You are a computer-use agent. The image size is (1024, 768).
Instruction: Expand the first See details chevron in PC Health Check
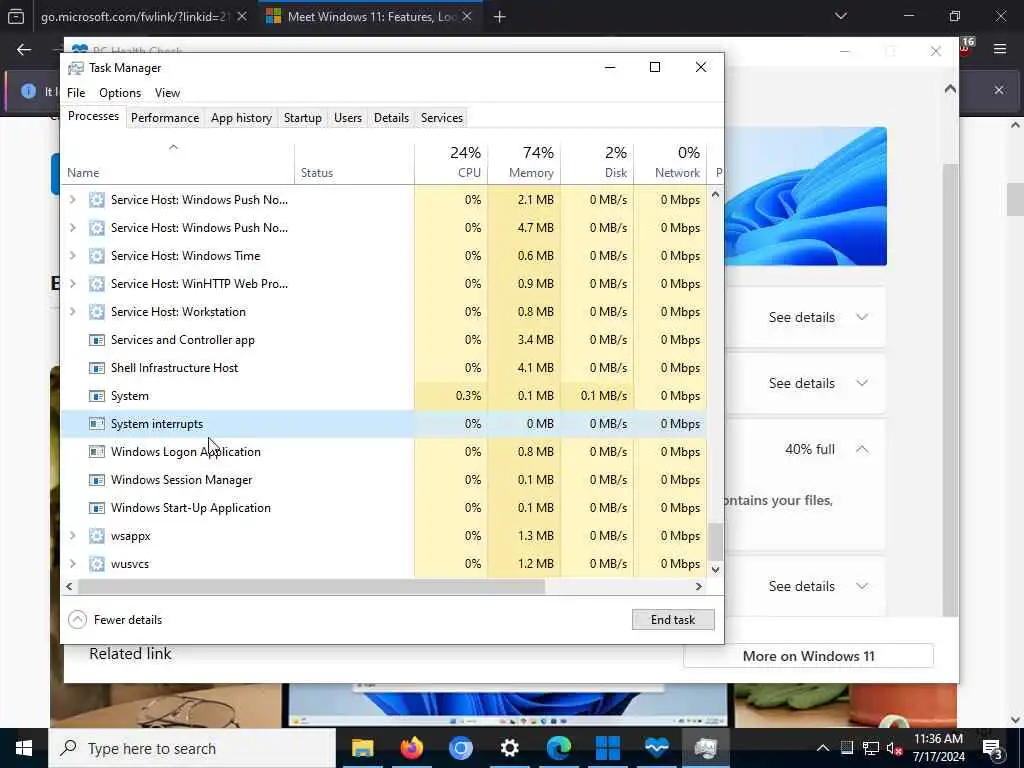coord(862,317)
